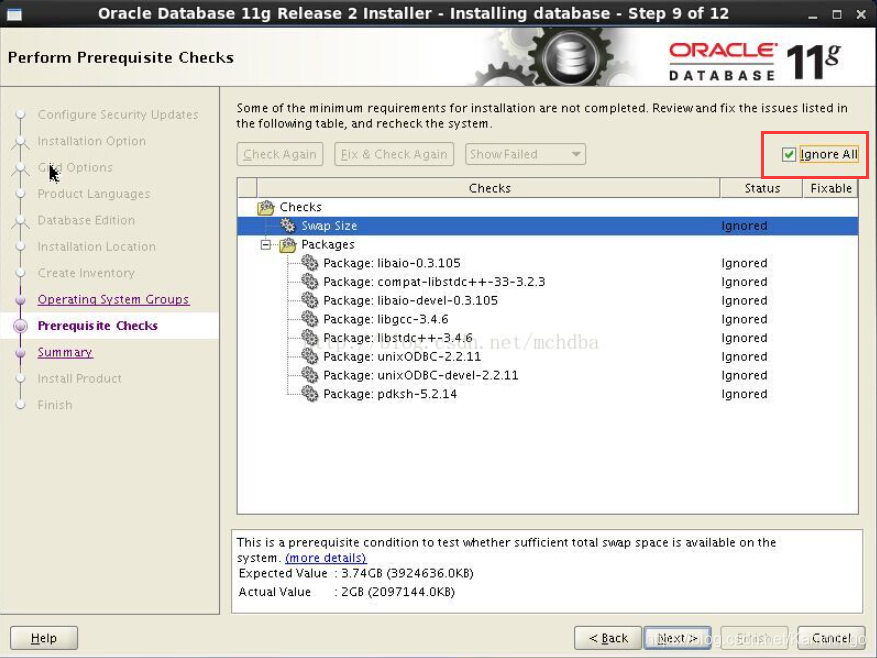Click the Install Product step
This screenshot has height=658, width=877.
[x=79, y=379]
